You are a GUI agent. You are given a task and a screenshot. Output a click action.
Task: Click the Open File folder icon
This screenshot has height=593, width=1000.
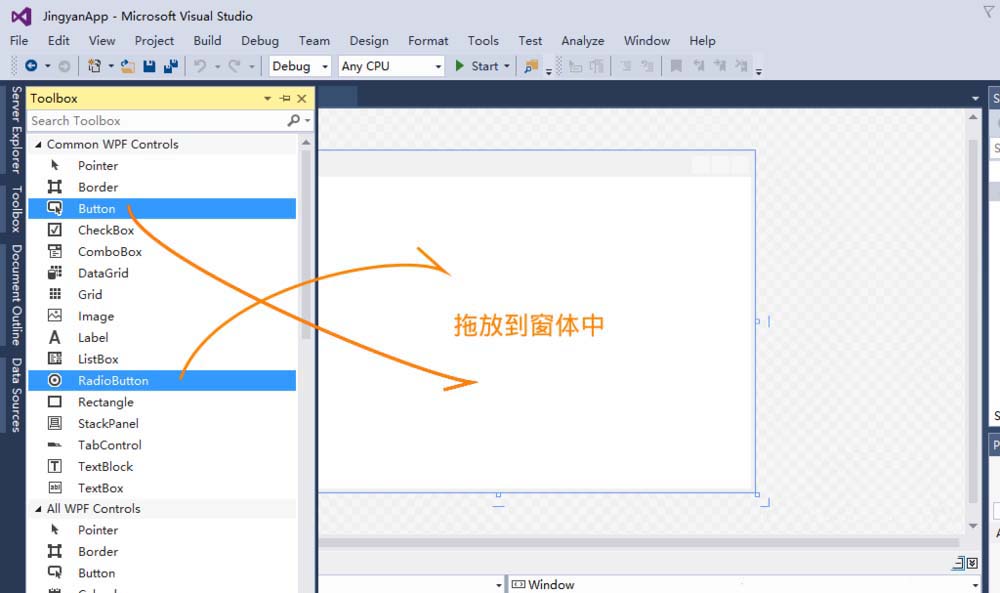coord(128,66)
